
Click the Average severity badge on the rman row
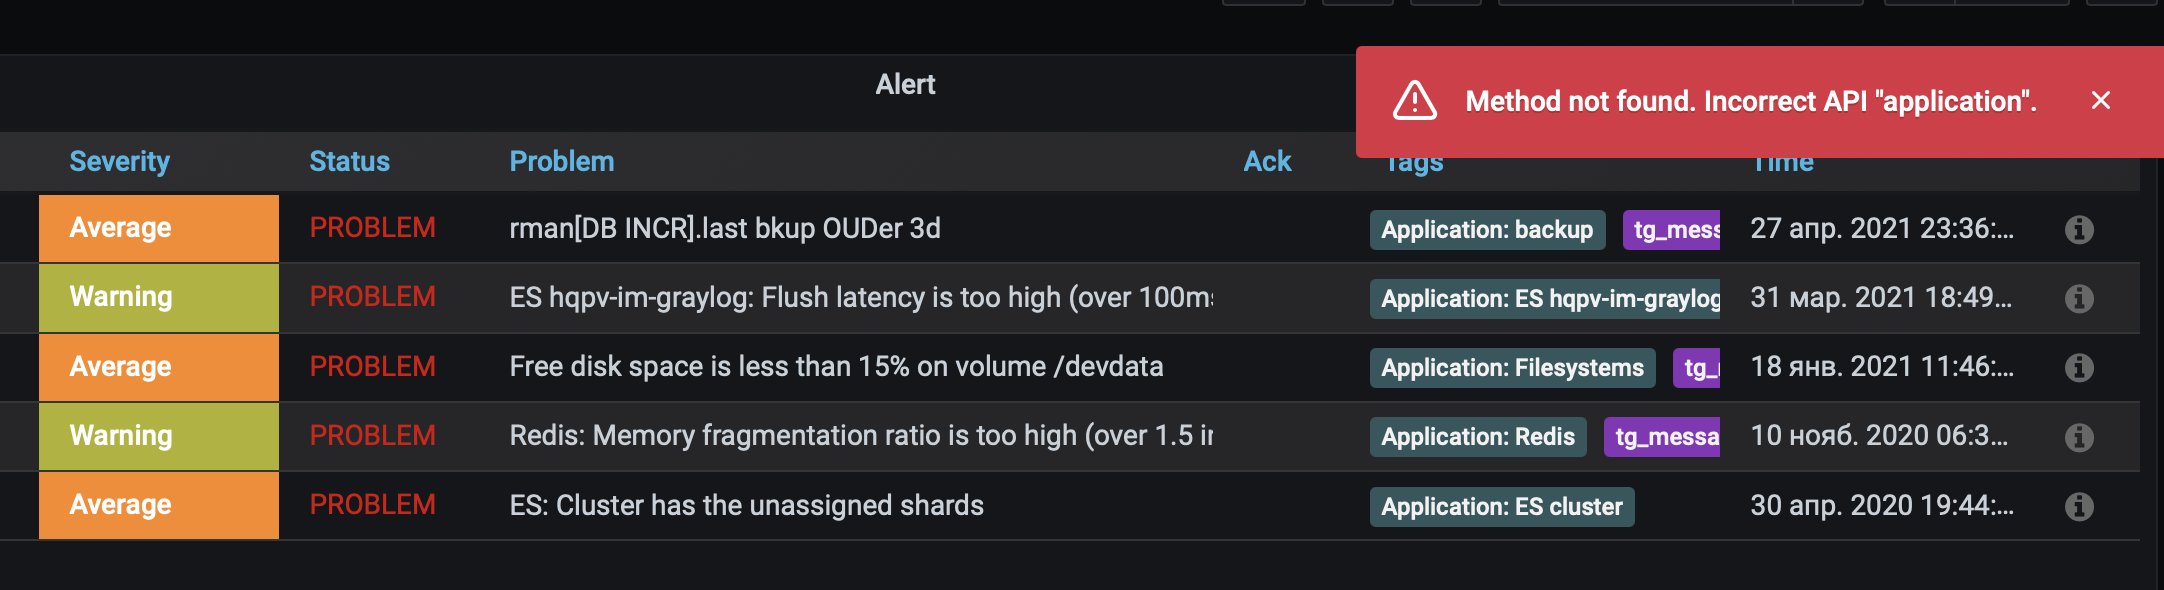(x=118, y=228)
